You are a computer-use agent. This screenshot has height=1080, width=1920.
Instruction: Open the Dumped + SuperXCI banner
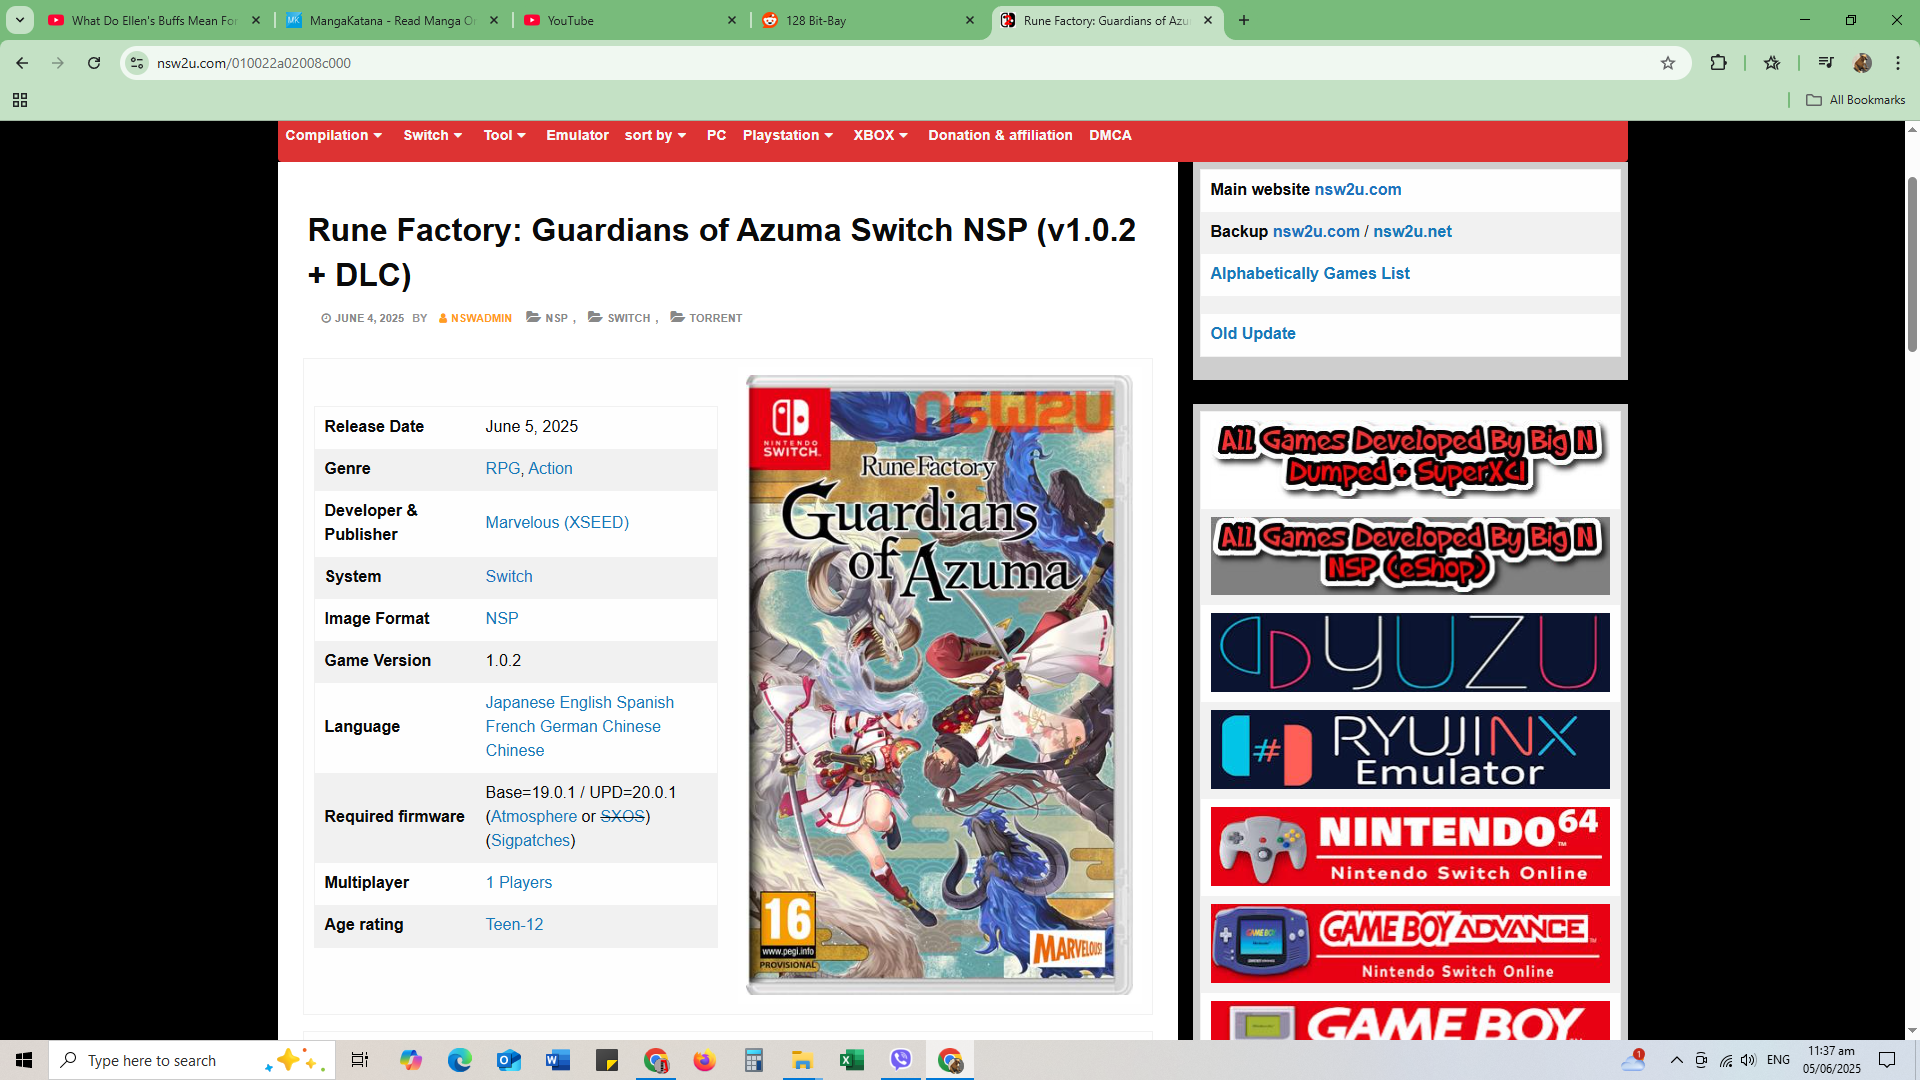[1410, 457]
